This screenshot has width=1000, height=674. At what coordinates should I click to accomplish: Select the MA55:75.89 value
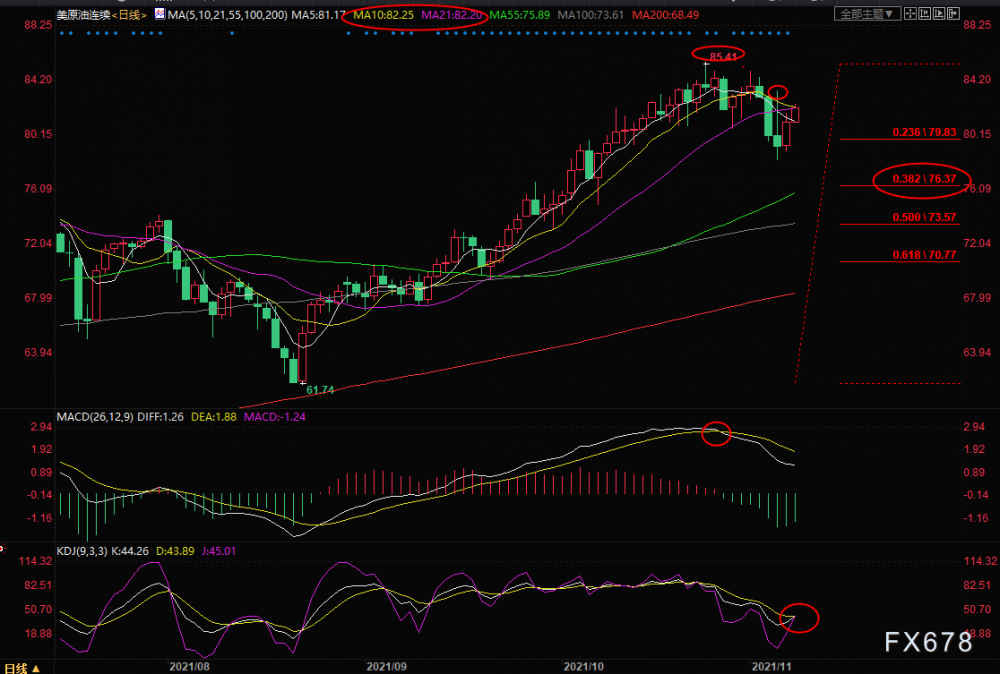519,15
